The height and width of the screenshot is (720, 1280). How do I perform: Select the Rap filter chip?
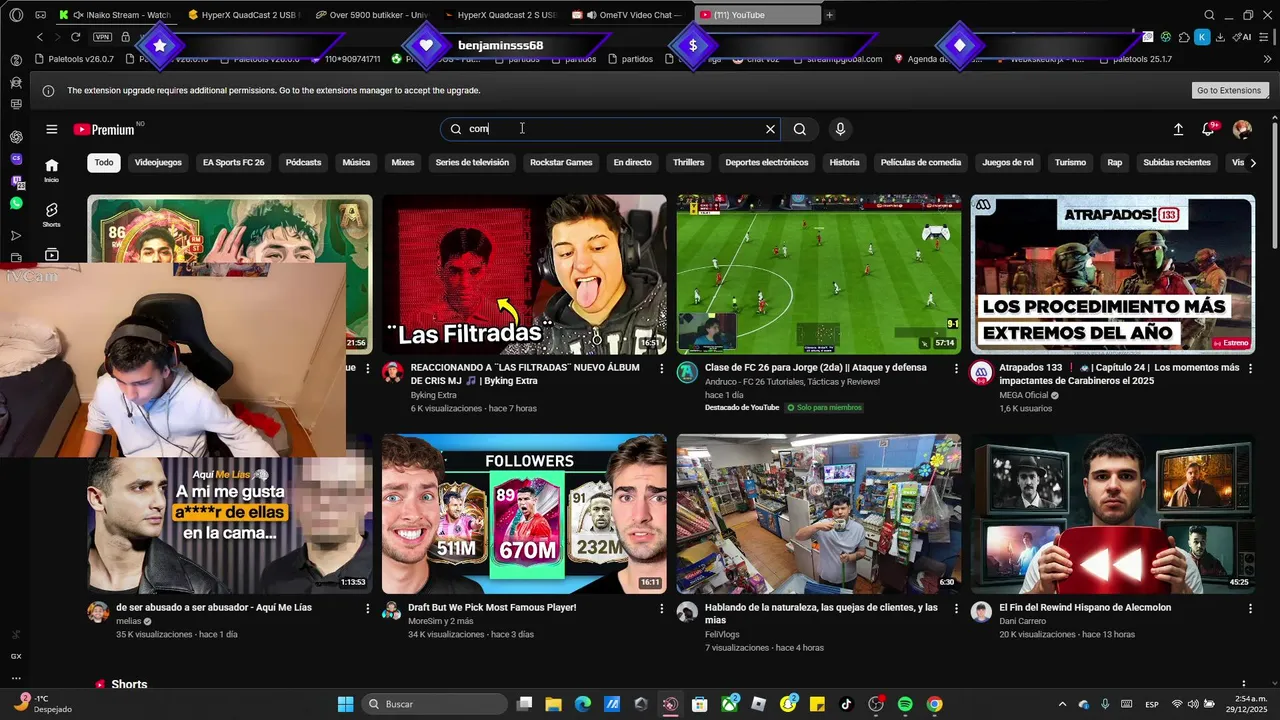[1114, 162]
